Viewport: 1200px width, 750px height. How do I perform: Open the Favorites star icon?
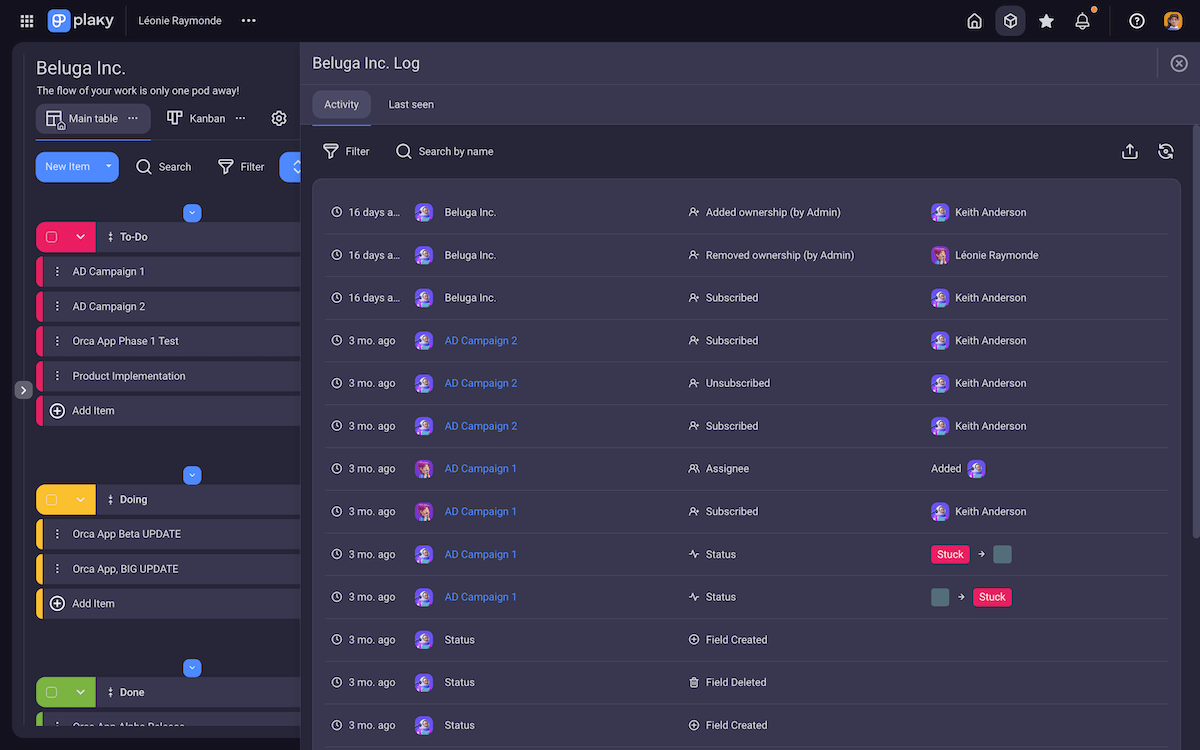1046,20
